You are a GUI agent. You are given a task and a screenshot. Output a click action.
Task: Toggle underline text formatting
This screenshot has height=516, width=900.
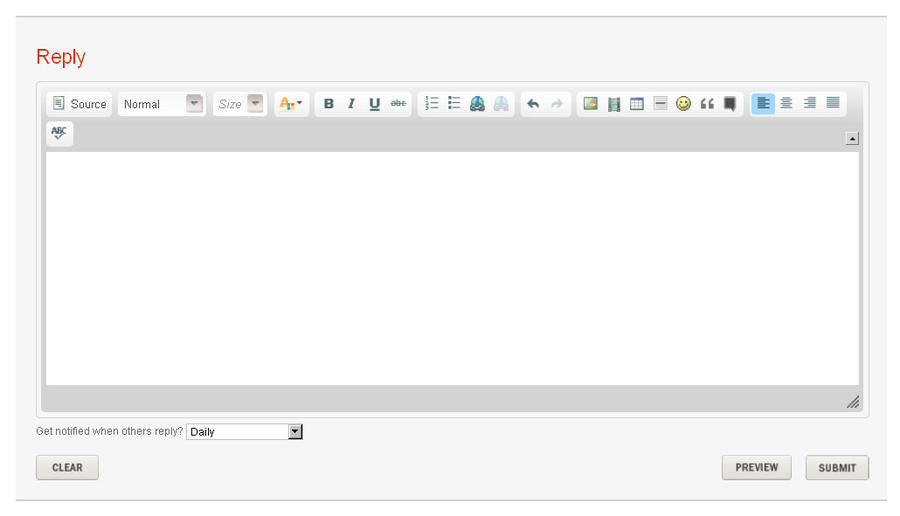click(374, 104)
